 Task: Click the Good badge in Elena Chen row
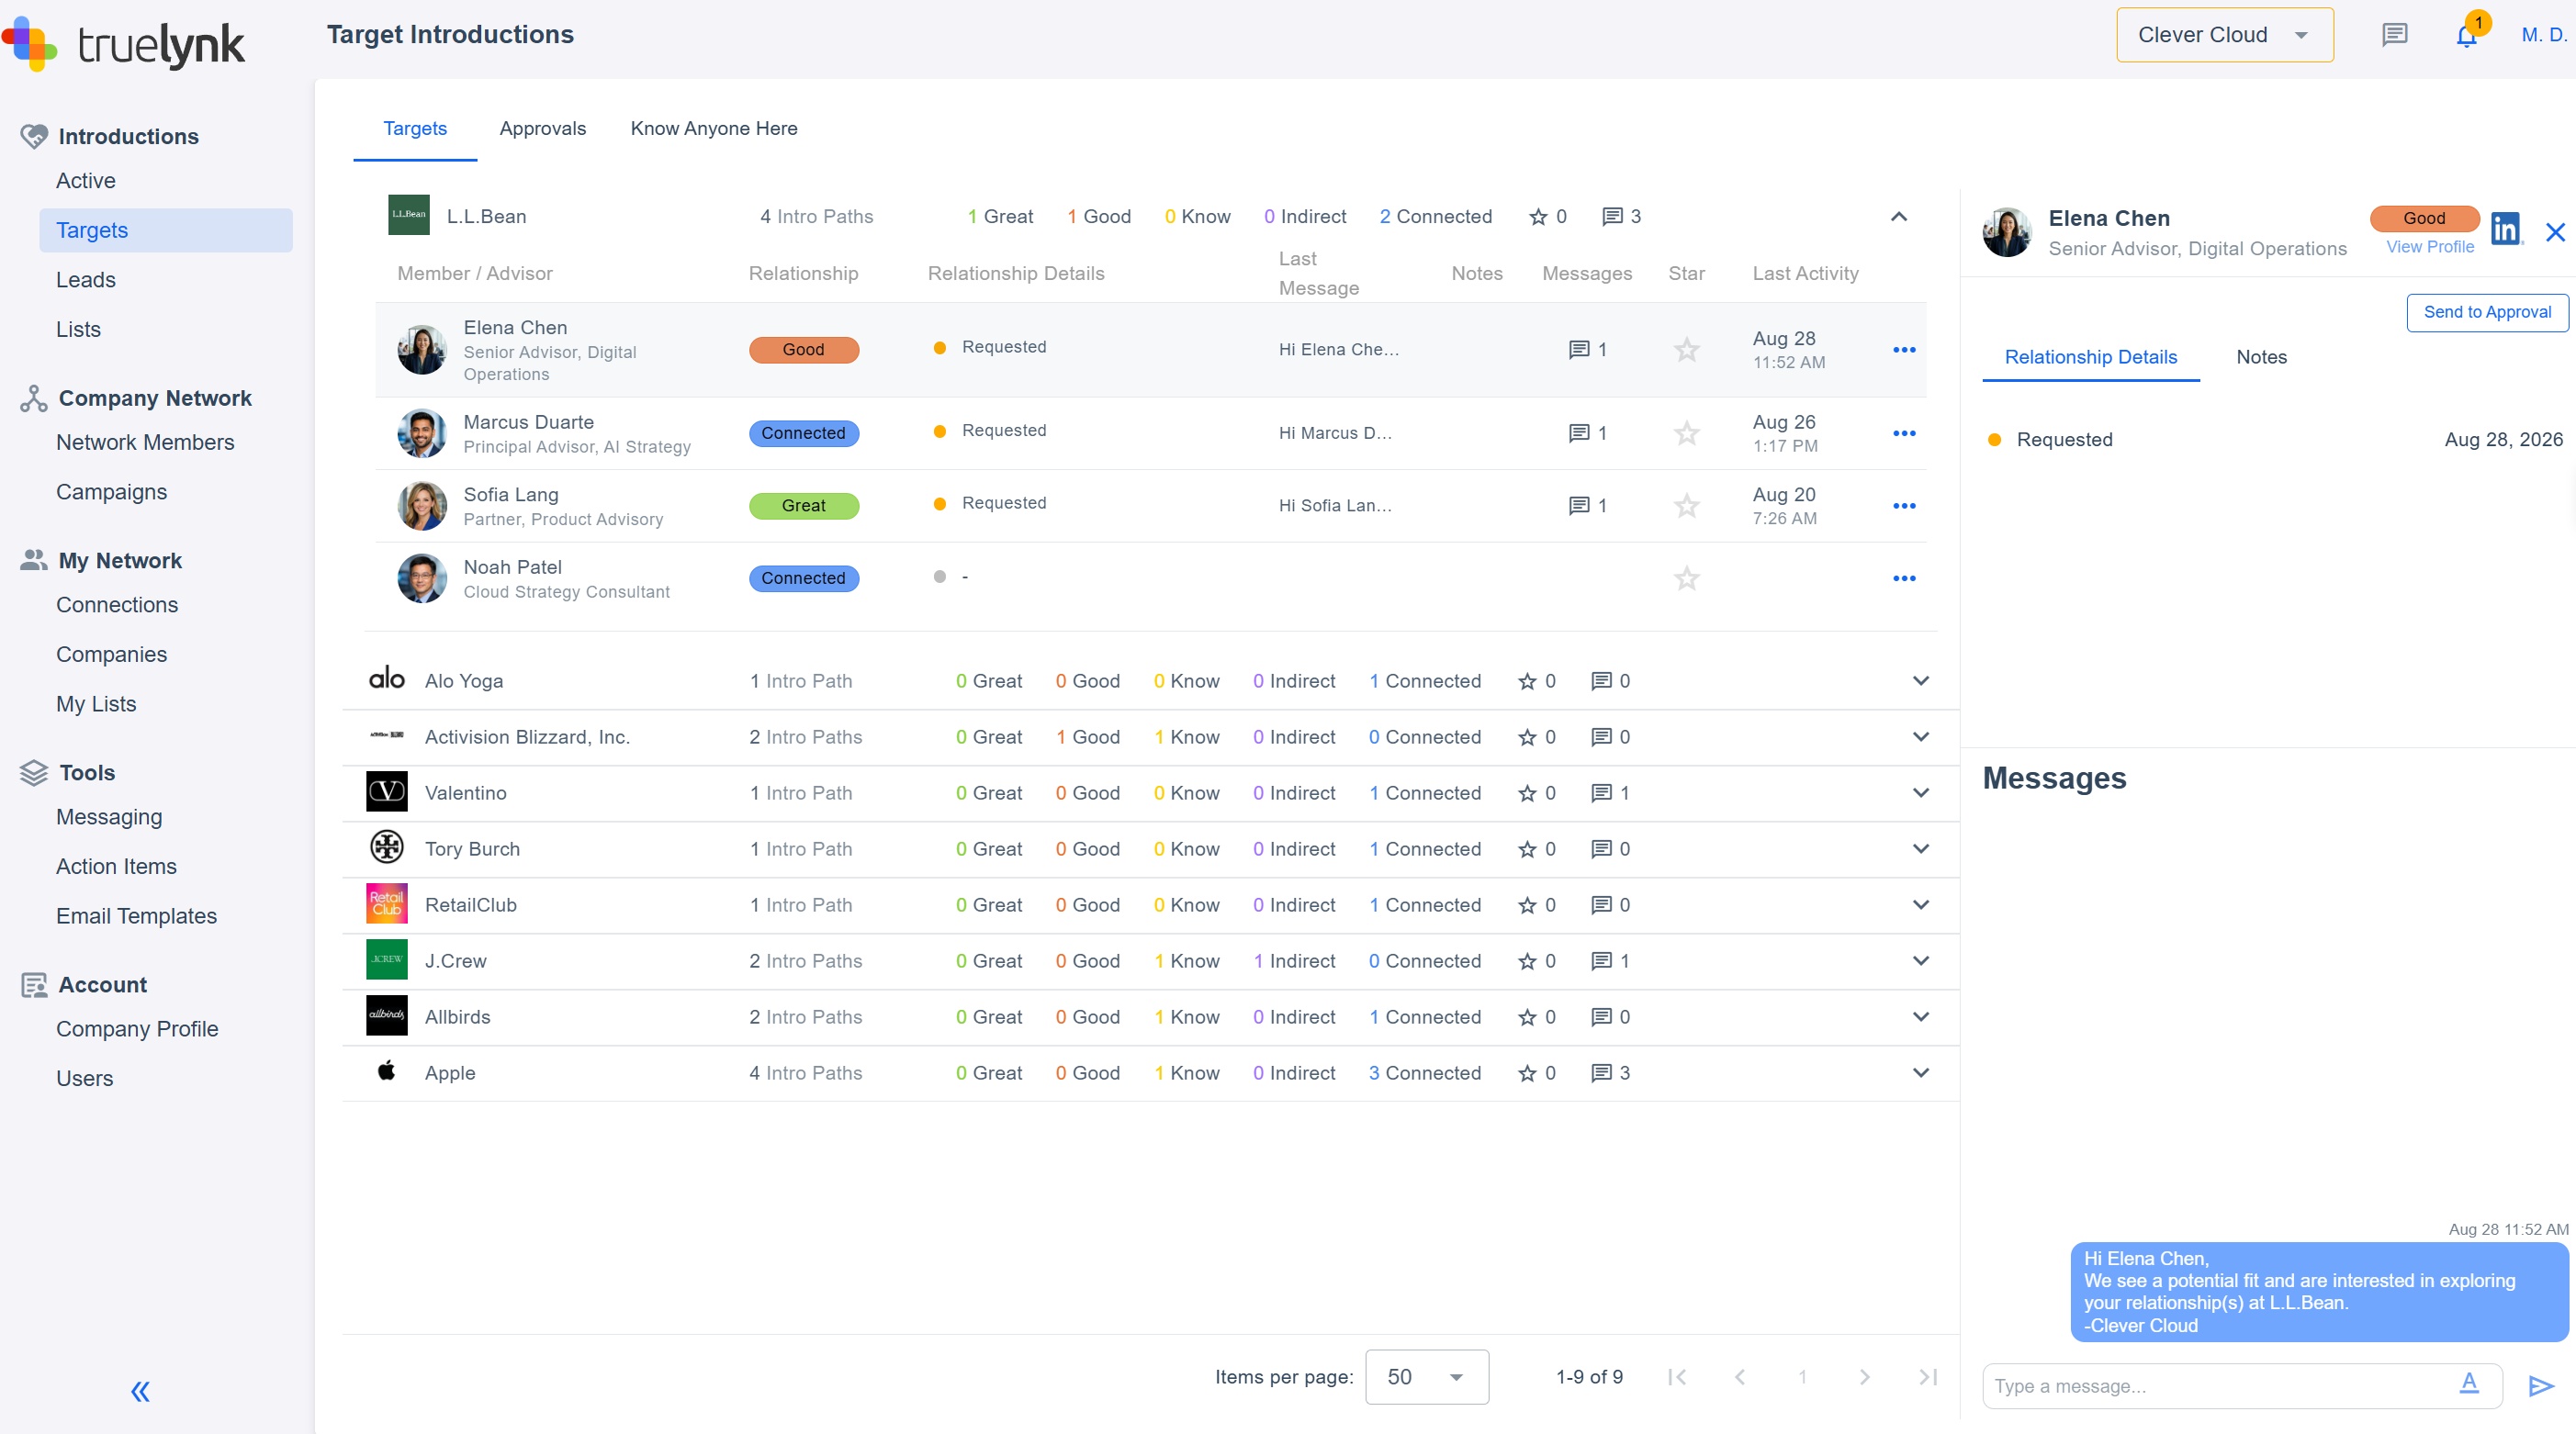804,350
